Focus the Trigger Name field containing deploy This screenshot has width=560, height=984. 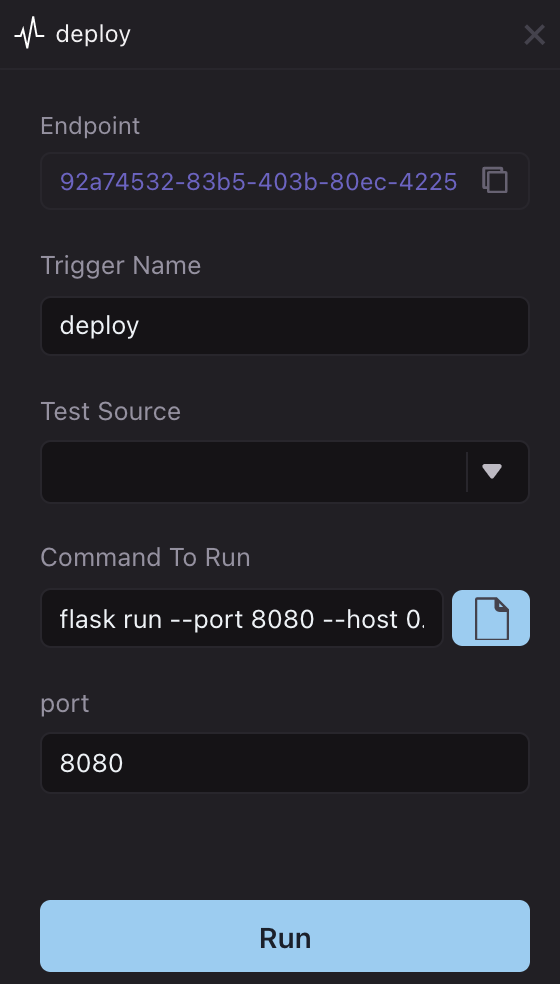tap(285, 326)
